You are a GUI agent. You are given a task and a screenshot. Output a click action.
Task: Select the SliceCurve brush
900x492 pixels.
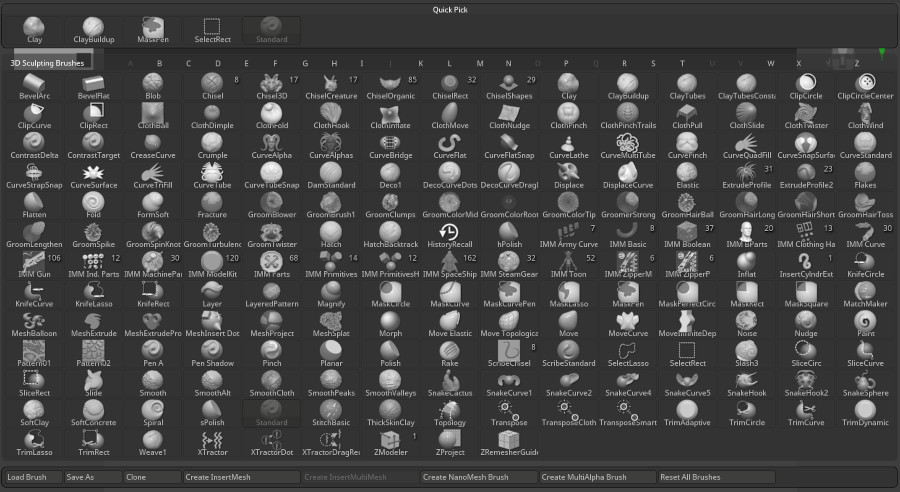click(865, 354)
